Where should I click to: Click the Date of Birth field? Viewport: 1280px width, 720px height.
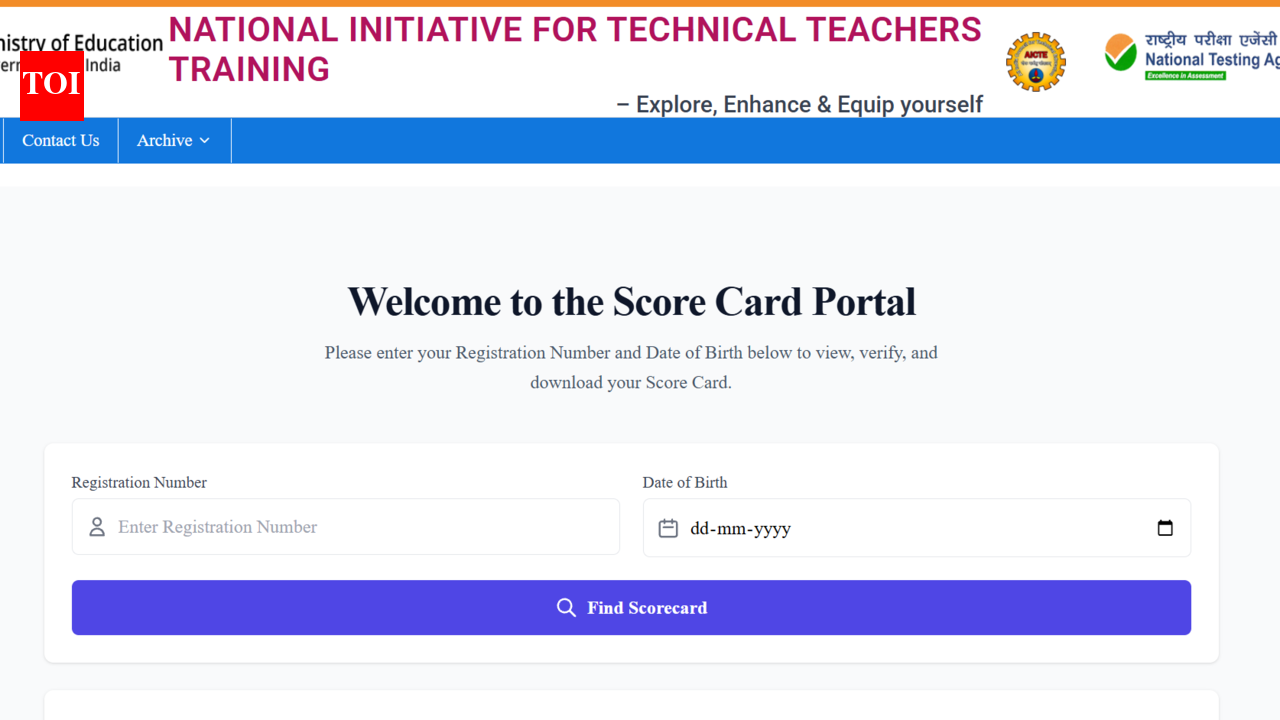(916, 528)
